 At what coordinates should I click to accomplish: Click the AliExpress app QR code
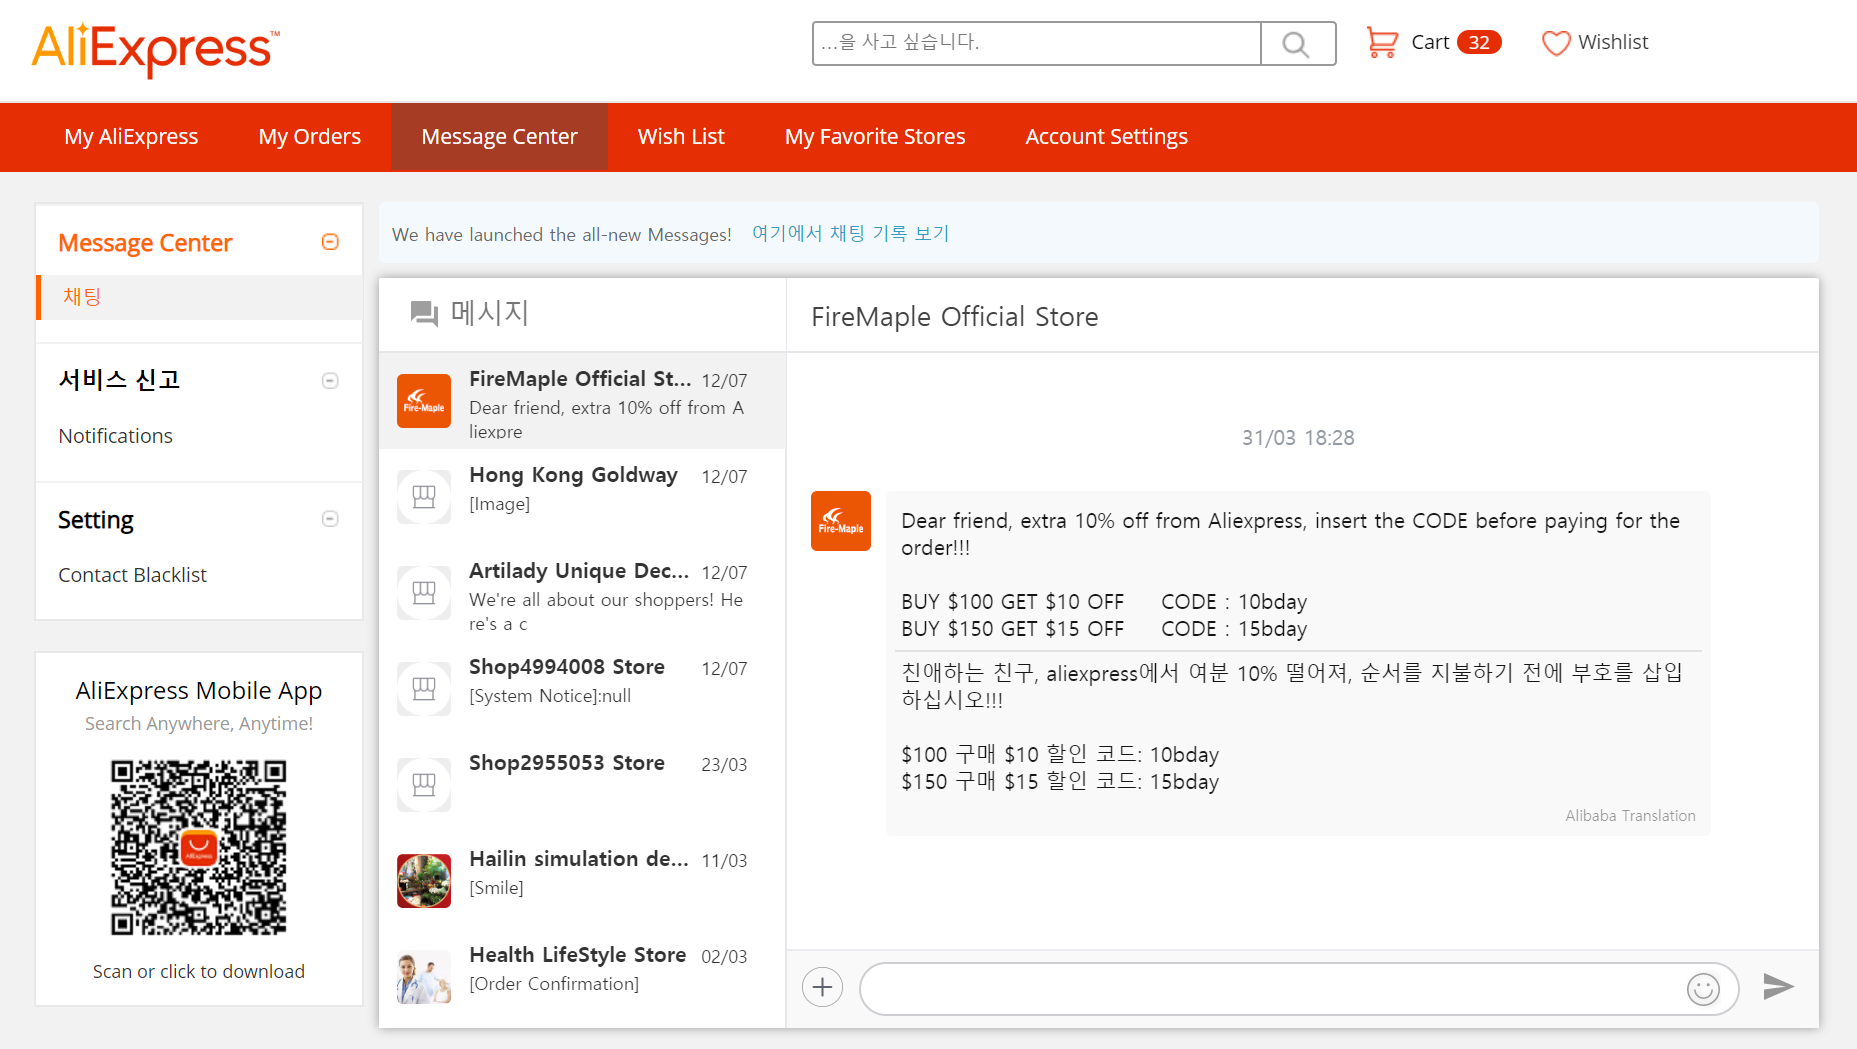[199, 848]
